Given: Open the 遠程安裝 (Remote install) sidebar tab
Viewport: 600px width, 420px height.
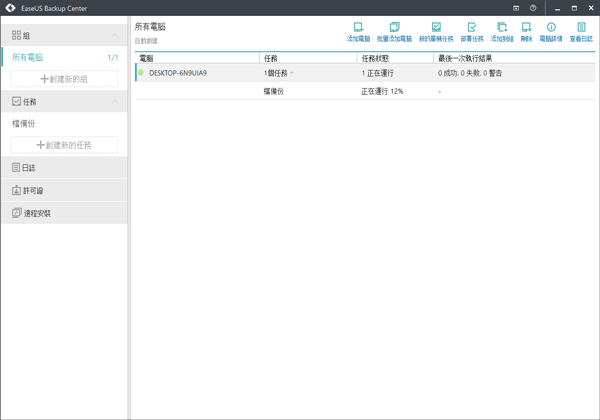Looking at the screenshot, I should 64,213.
